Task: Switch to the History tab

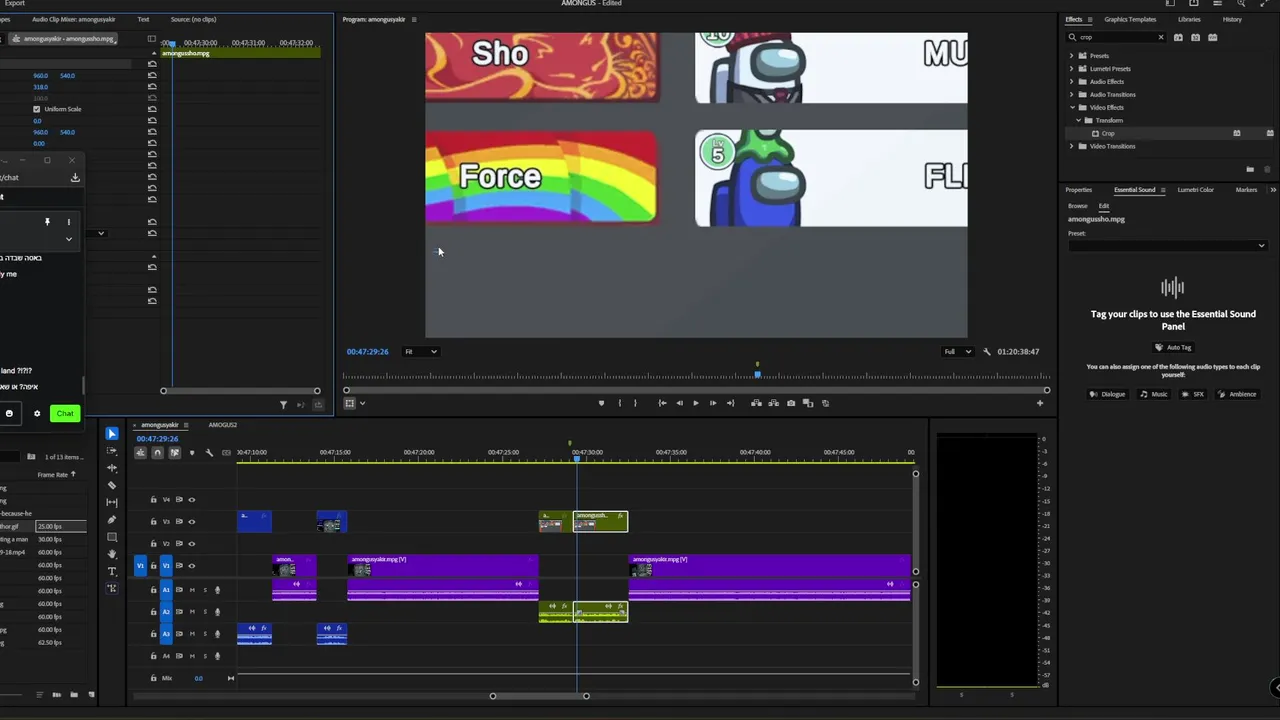Action: coord(1232,19)
